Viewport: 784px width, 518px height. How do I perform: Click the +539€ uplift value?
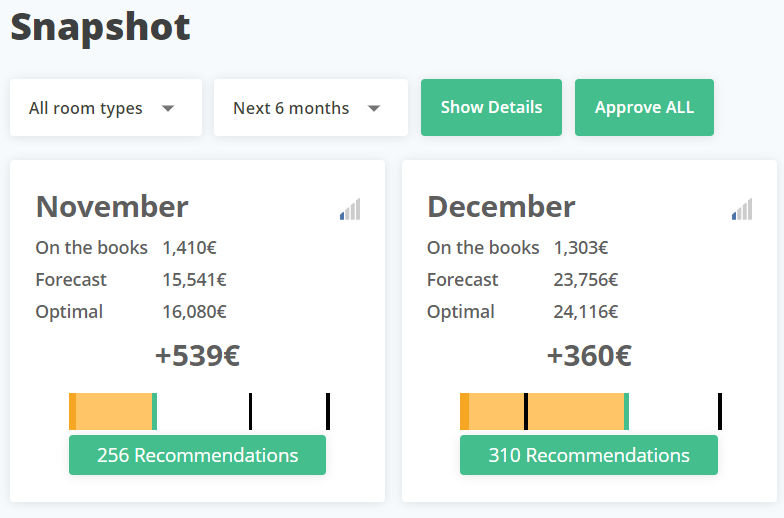198,356
